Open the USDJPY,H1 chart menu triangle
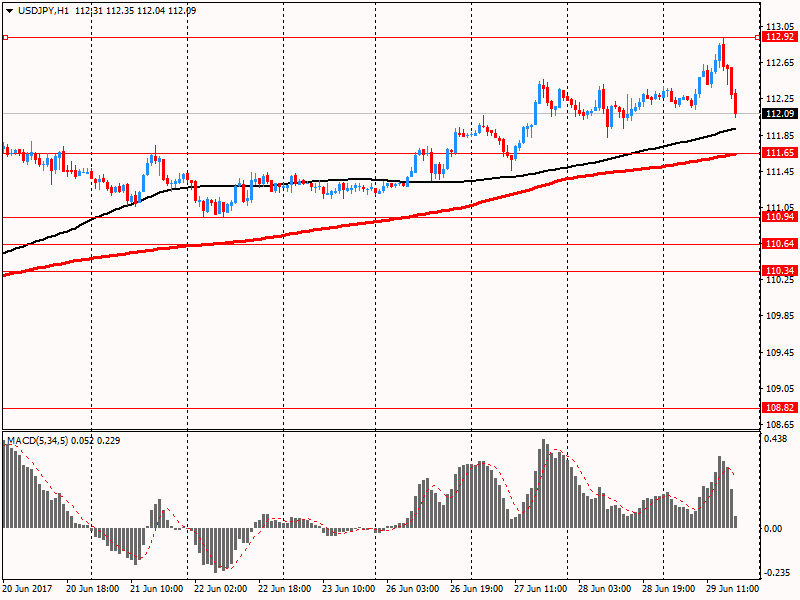Image resolution: width=800 pixels, height=600 pixels. [x=9, y=11]
